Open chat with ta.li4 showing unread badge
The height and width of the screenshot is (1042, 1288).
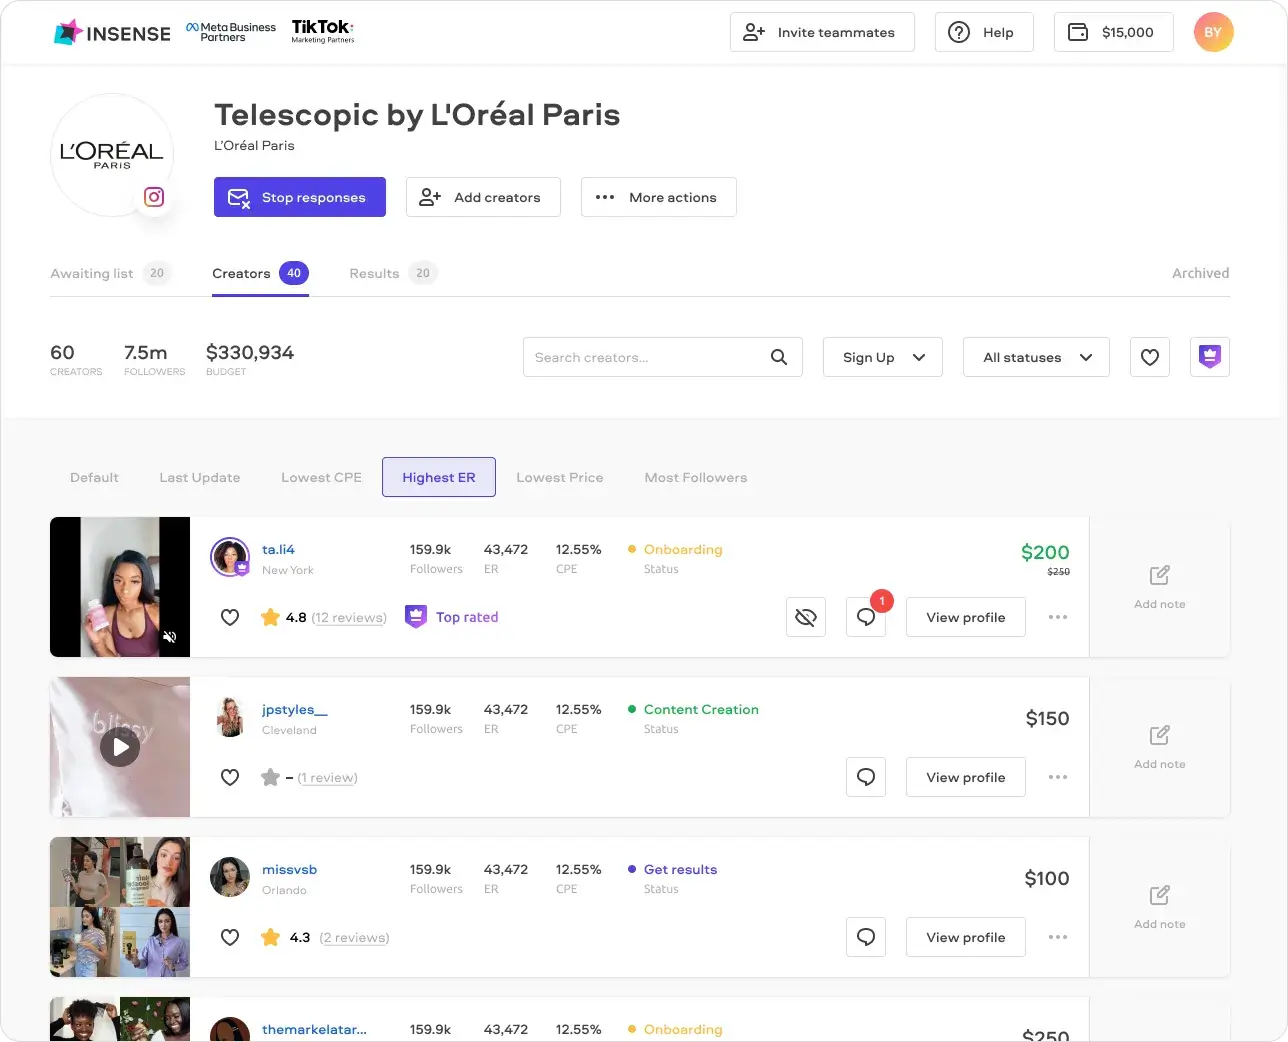tap(866, 617)
